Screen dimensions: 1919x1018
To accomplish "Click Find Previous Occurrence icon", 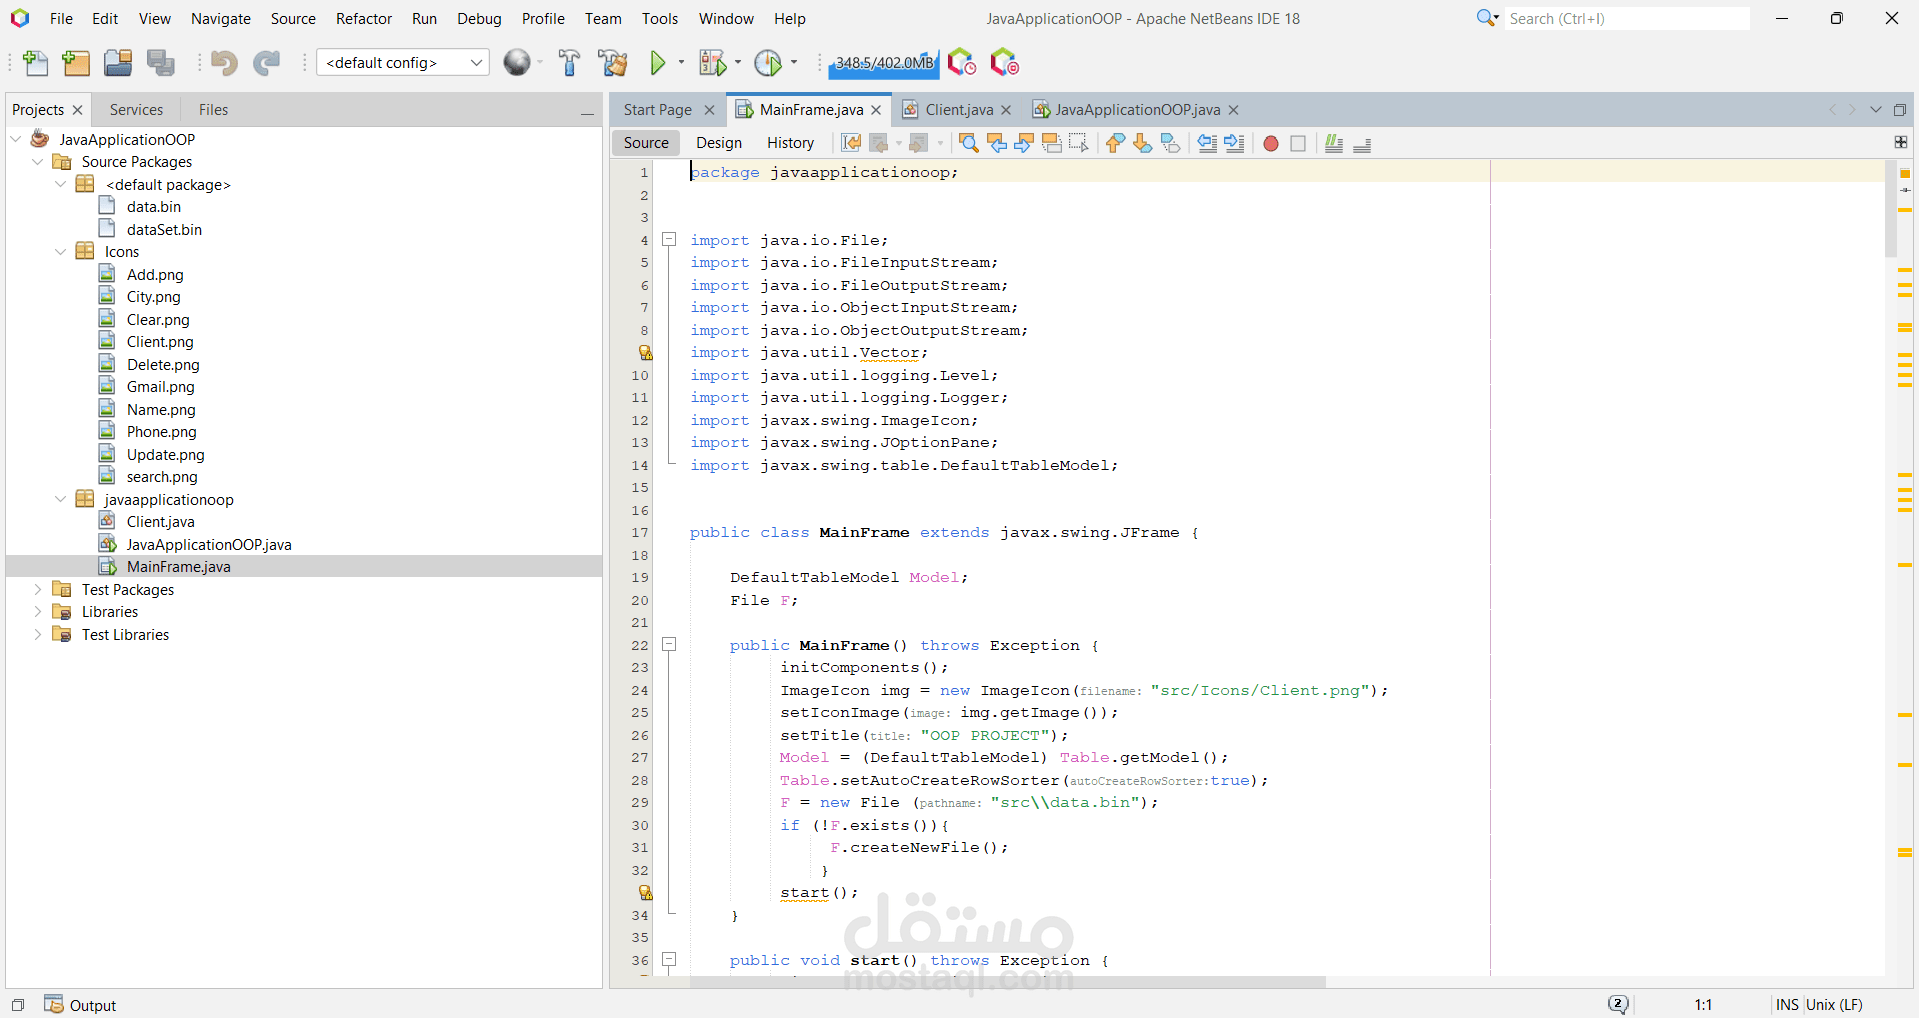I will [x=996, y=143].
